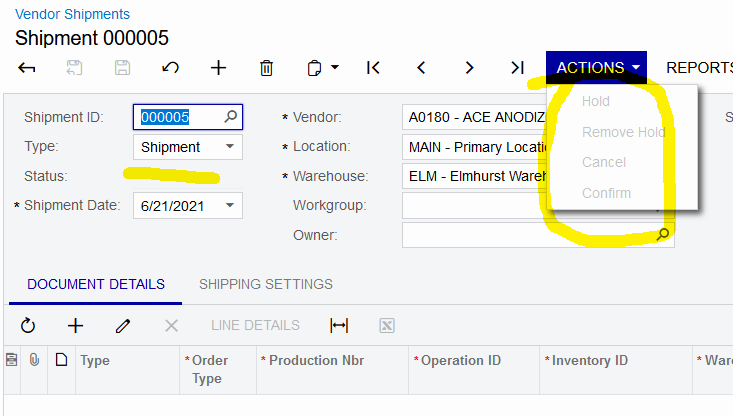Delete the grid row with X icon
This screenshot has width=733, height=416.
tap(172, 325)
